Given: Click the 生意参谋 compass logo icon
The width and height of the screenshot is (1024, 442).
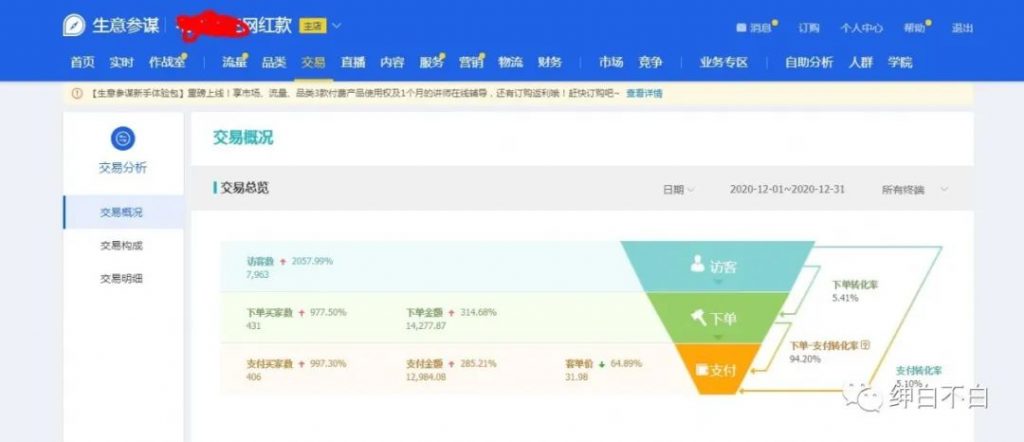Looking at the screenshot, I should (74, 25).
